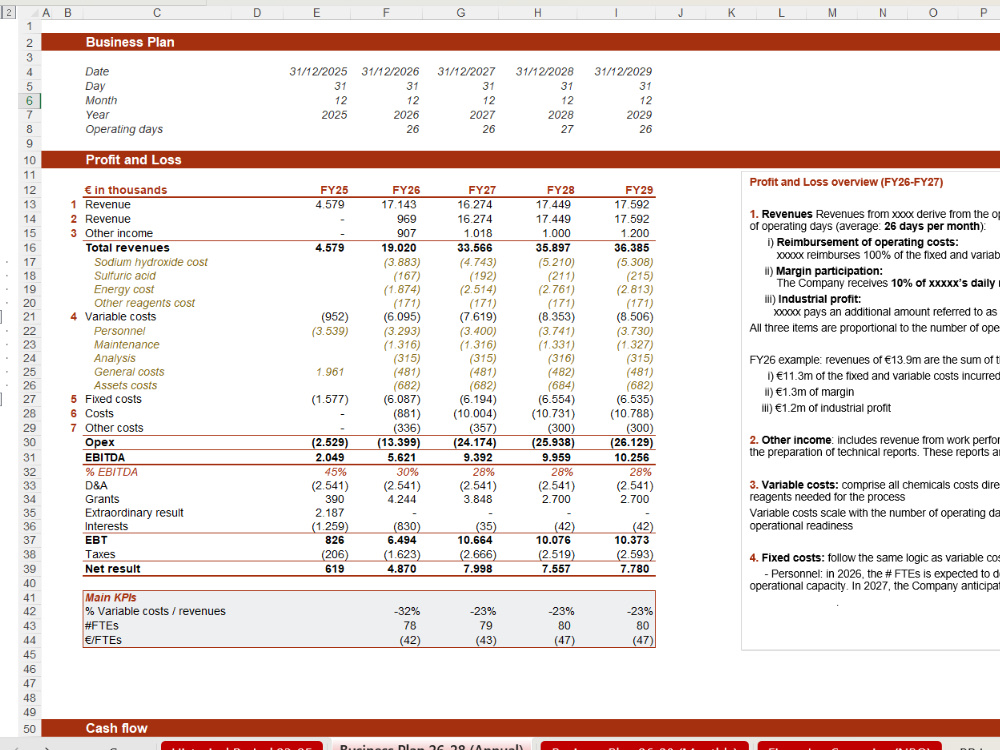
Task: Click the 'Industrial profit:' note text
Action: click(820, 300)
